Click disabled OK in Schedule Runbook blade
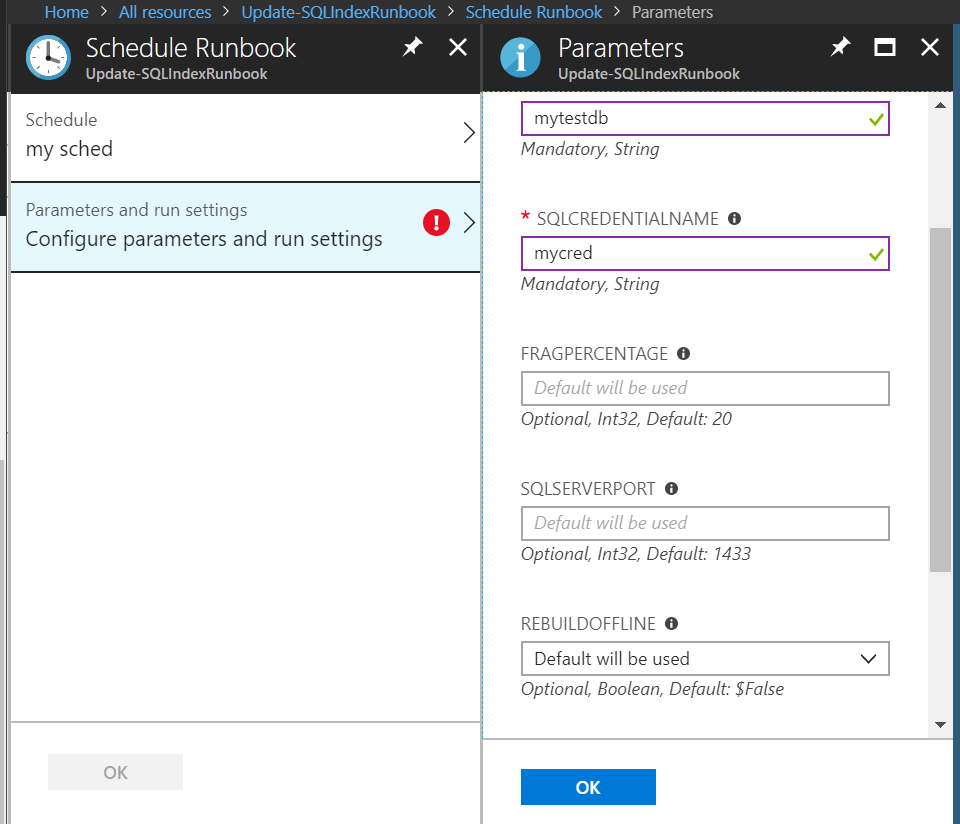960x824 pixels. 116,772
